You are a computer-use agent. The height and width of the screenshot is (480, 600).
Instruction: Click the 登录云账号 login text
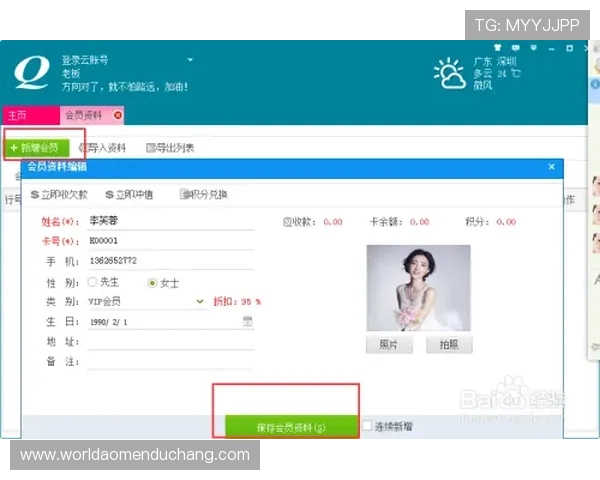[x=85, y=60]
